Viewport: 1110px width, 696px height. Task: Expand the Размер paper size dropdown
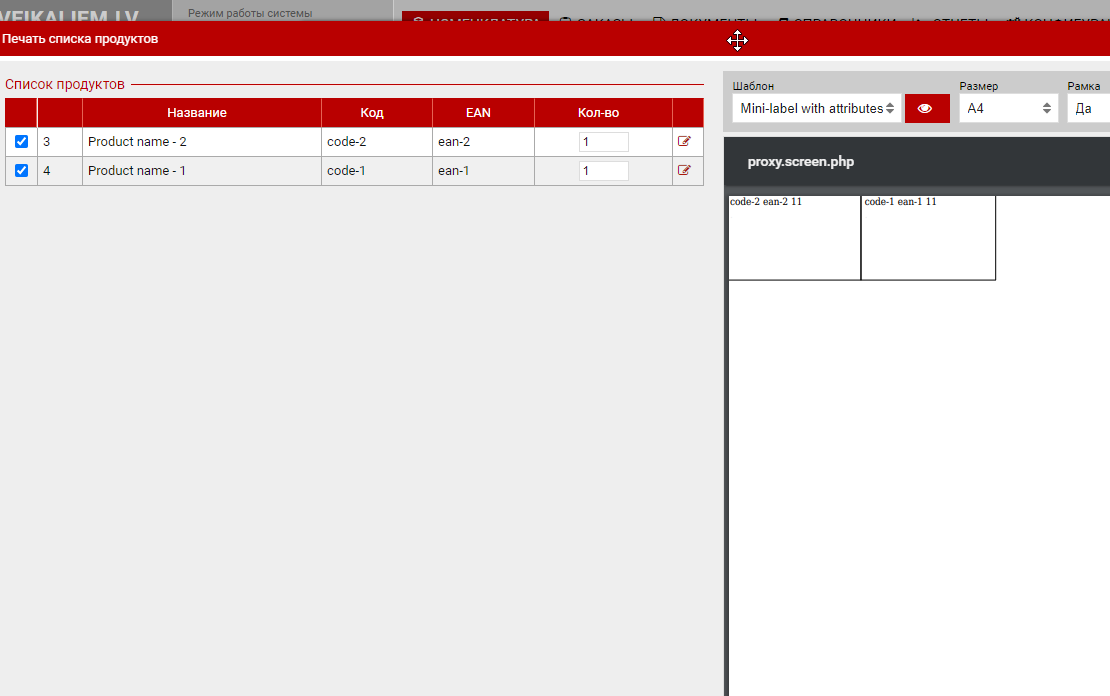[x=1008, y=109]
